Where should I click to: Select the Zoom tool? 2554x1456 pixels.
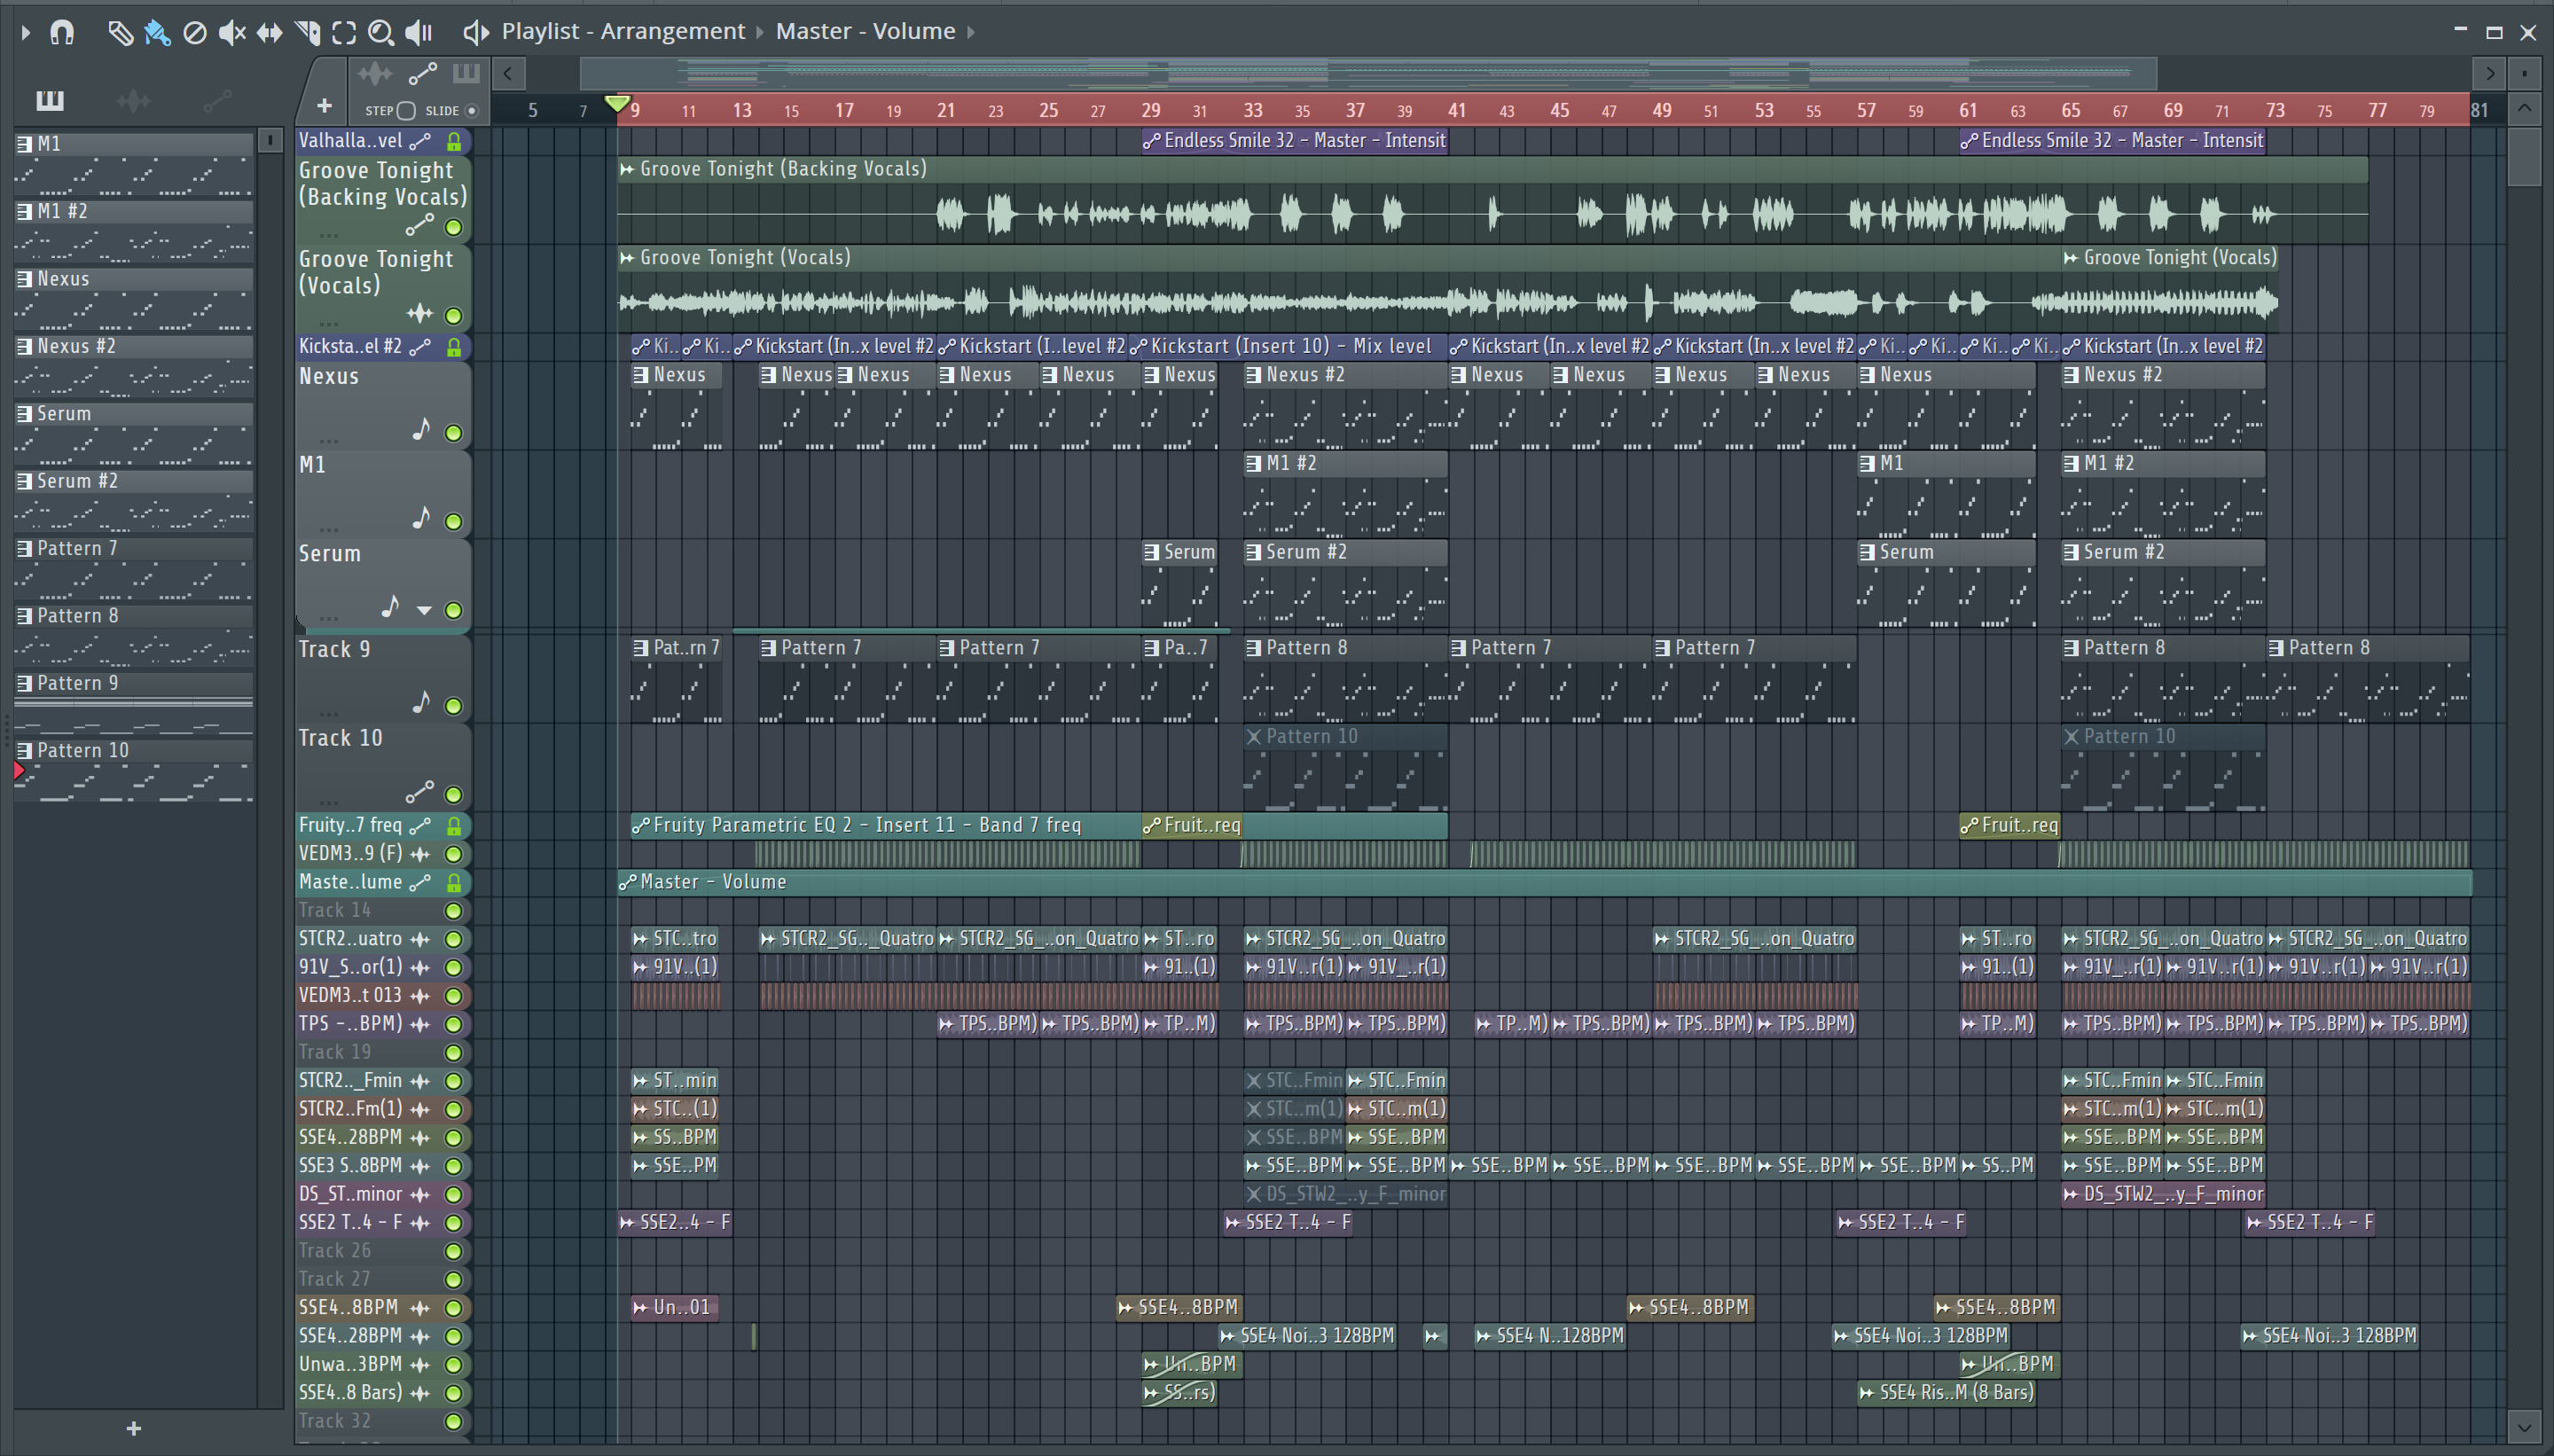(381, 33)
